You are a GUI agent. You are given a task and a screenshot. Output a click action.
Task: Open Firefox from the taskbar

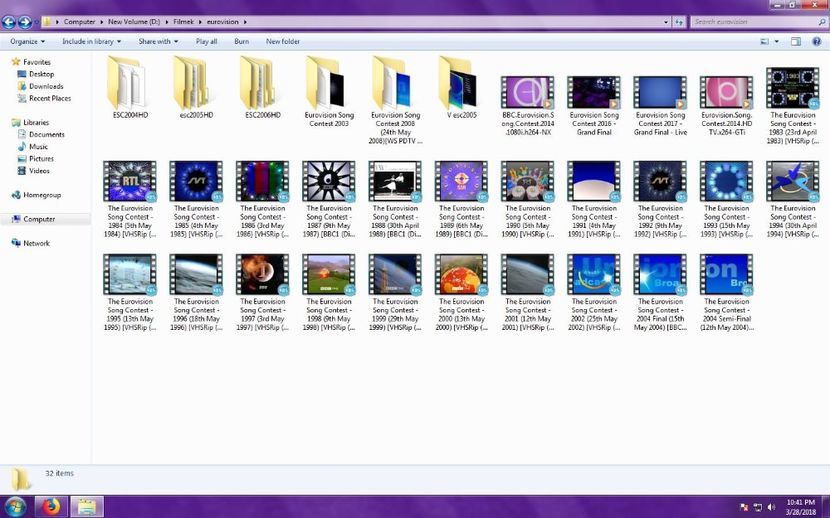click(51, 506)
